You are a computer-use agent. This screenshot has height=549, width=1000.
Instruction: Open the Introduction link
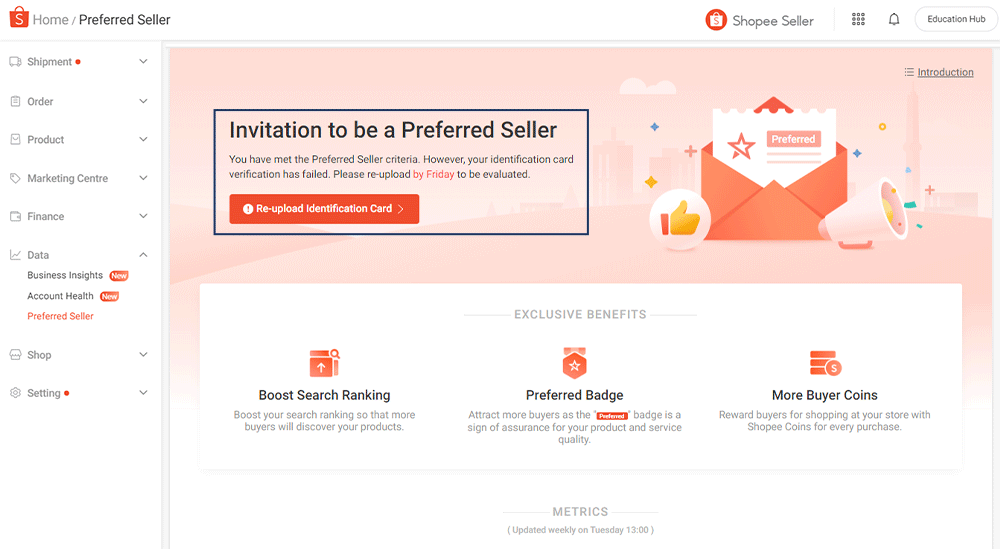click(945, 72)
